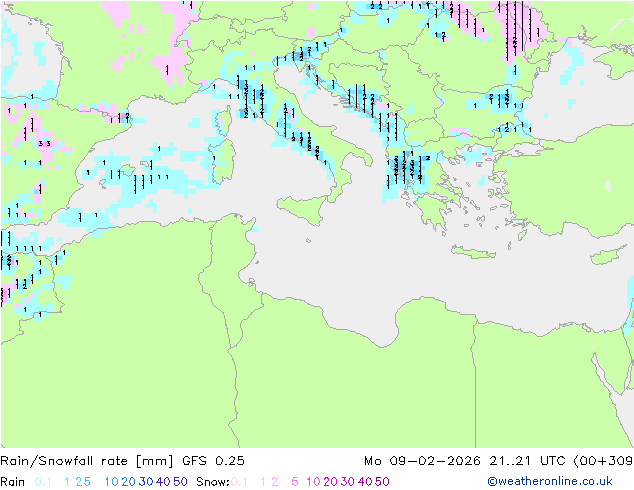This screenshot has width=634, height=490.
Task: Click the forecast date 'Mo 09-02-2026' text
Action: point(422,461)
